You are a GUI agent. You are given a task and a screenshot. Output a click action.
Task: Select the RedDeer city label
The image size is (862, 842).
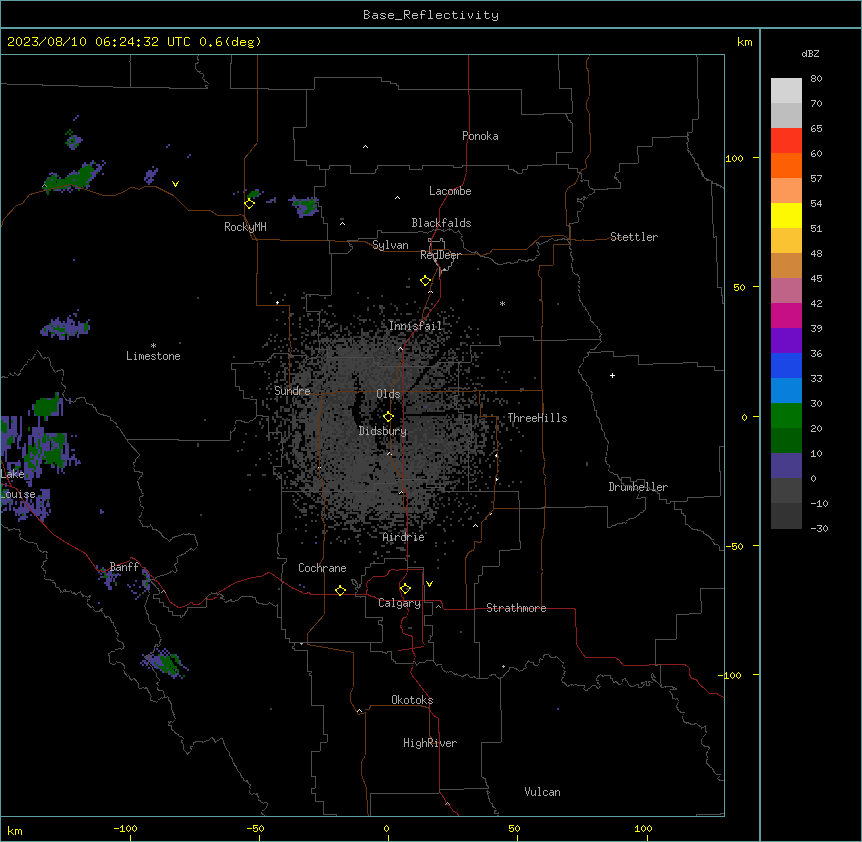[440, 255]
